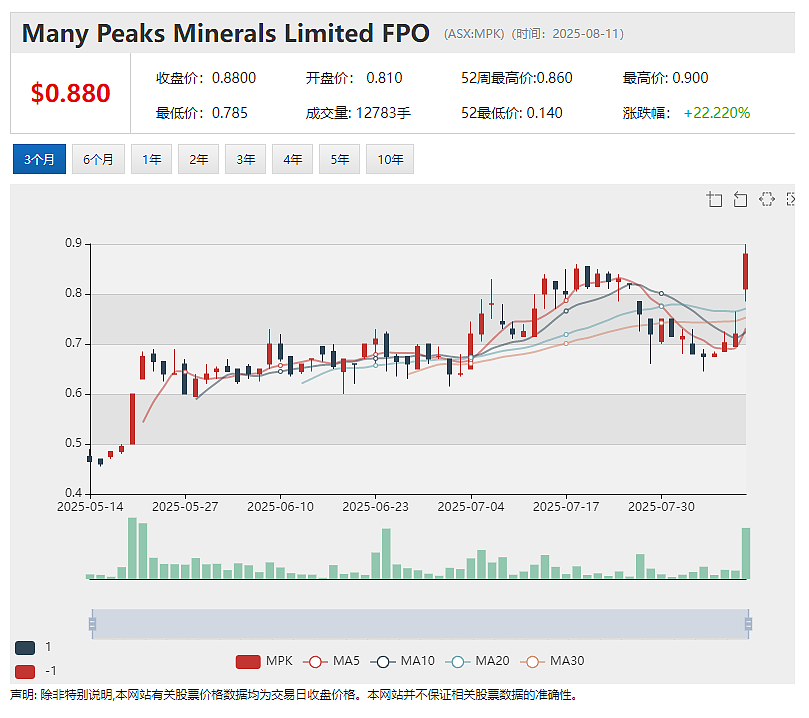Click the 成交量: 12783手 text

pyautogui.click(x=358, y=113)
